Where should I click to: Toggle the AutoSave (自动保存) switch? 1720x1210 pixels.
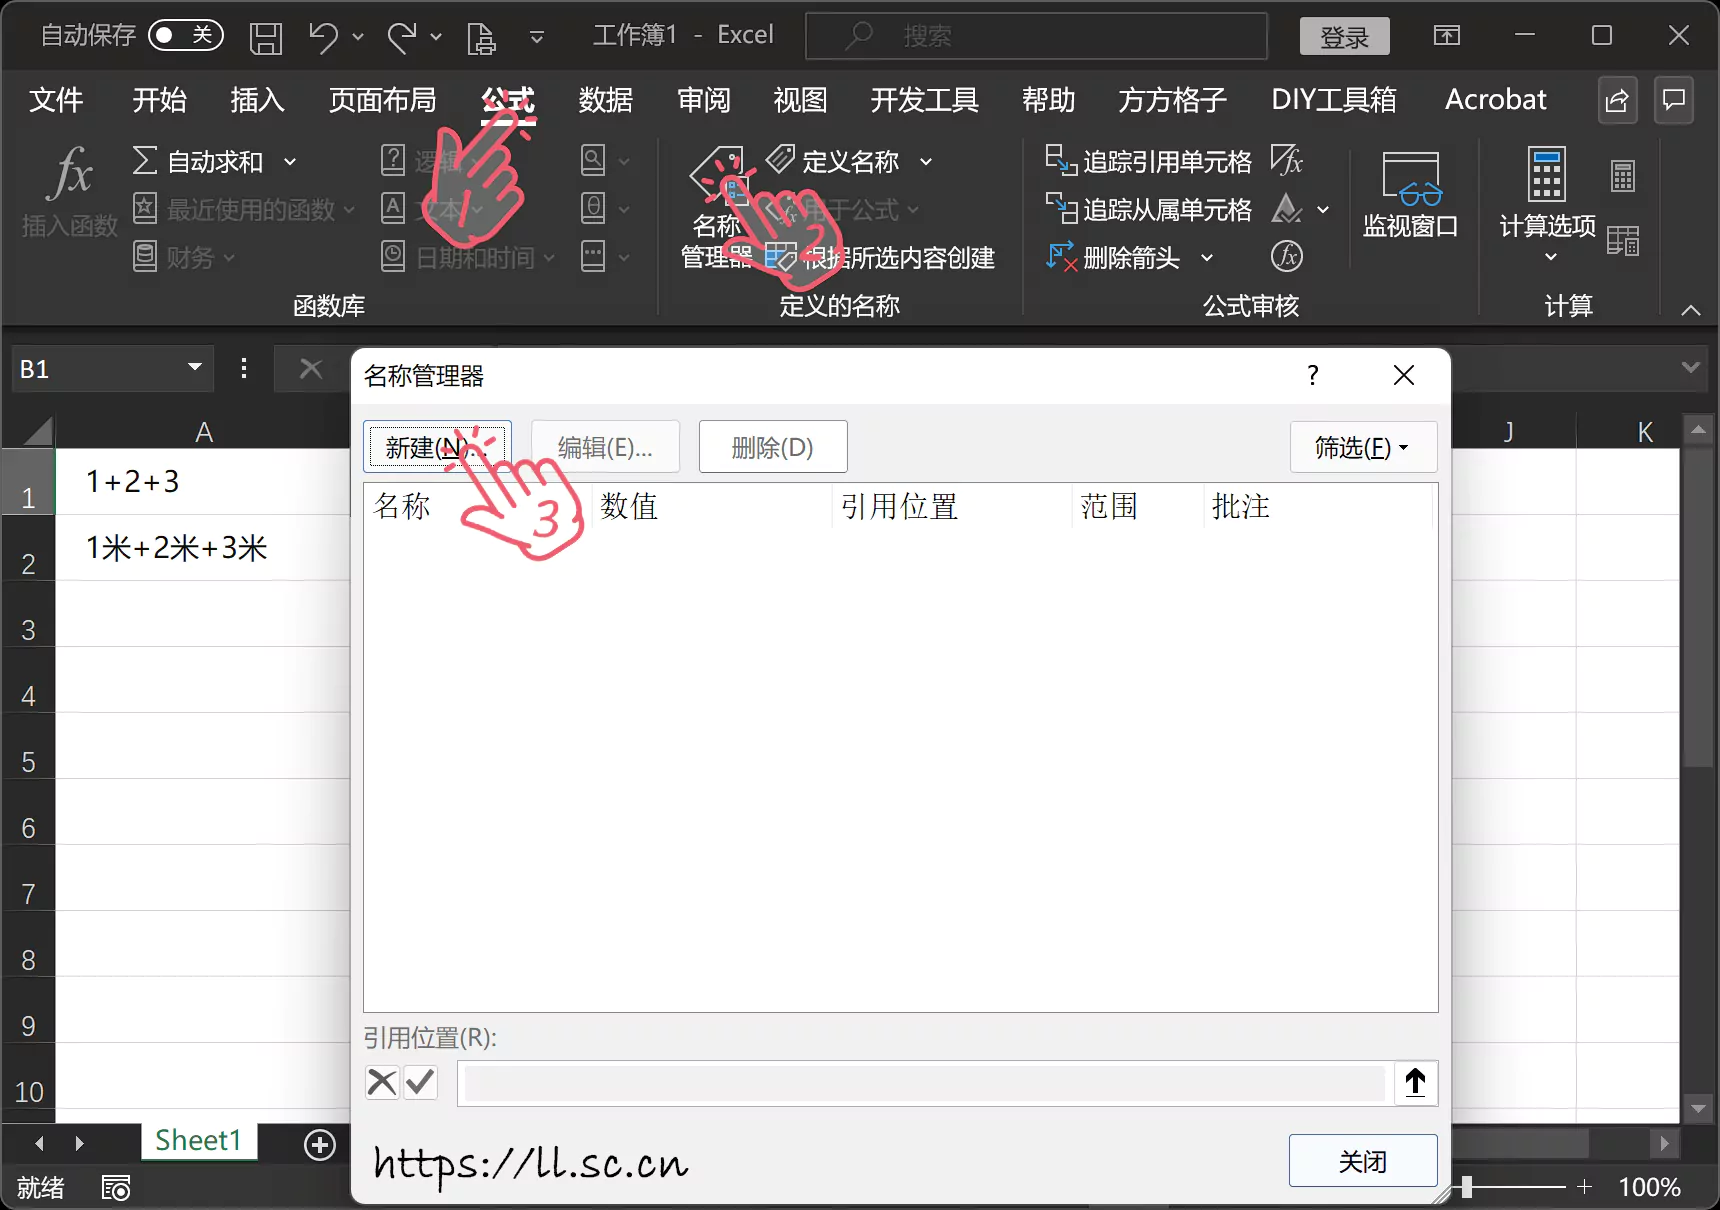pyautogui.click(x=185, y=36)
